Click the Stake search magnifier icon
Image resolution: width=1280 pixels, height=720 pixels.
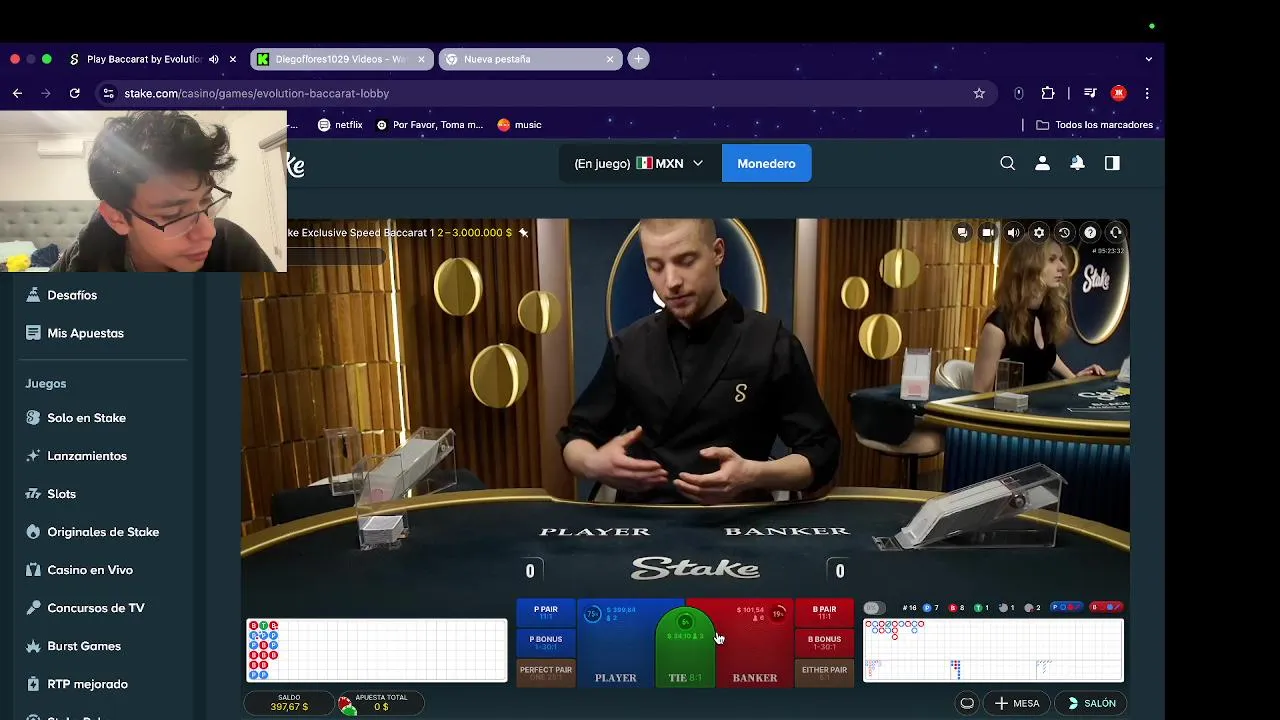(1008, 163)
